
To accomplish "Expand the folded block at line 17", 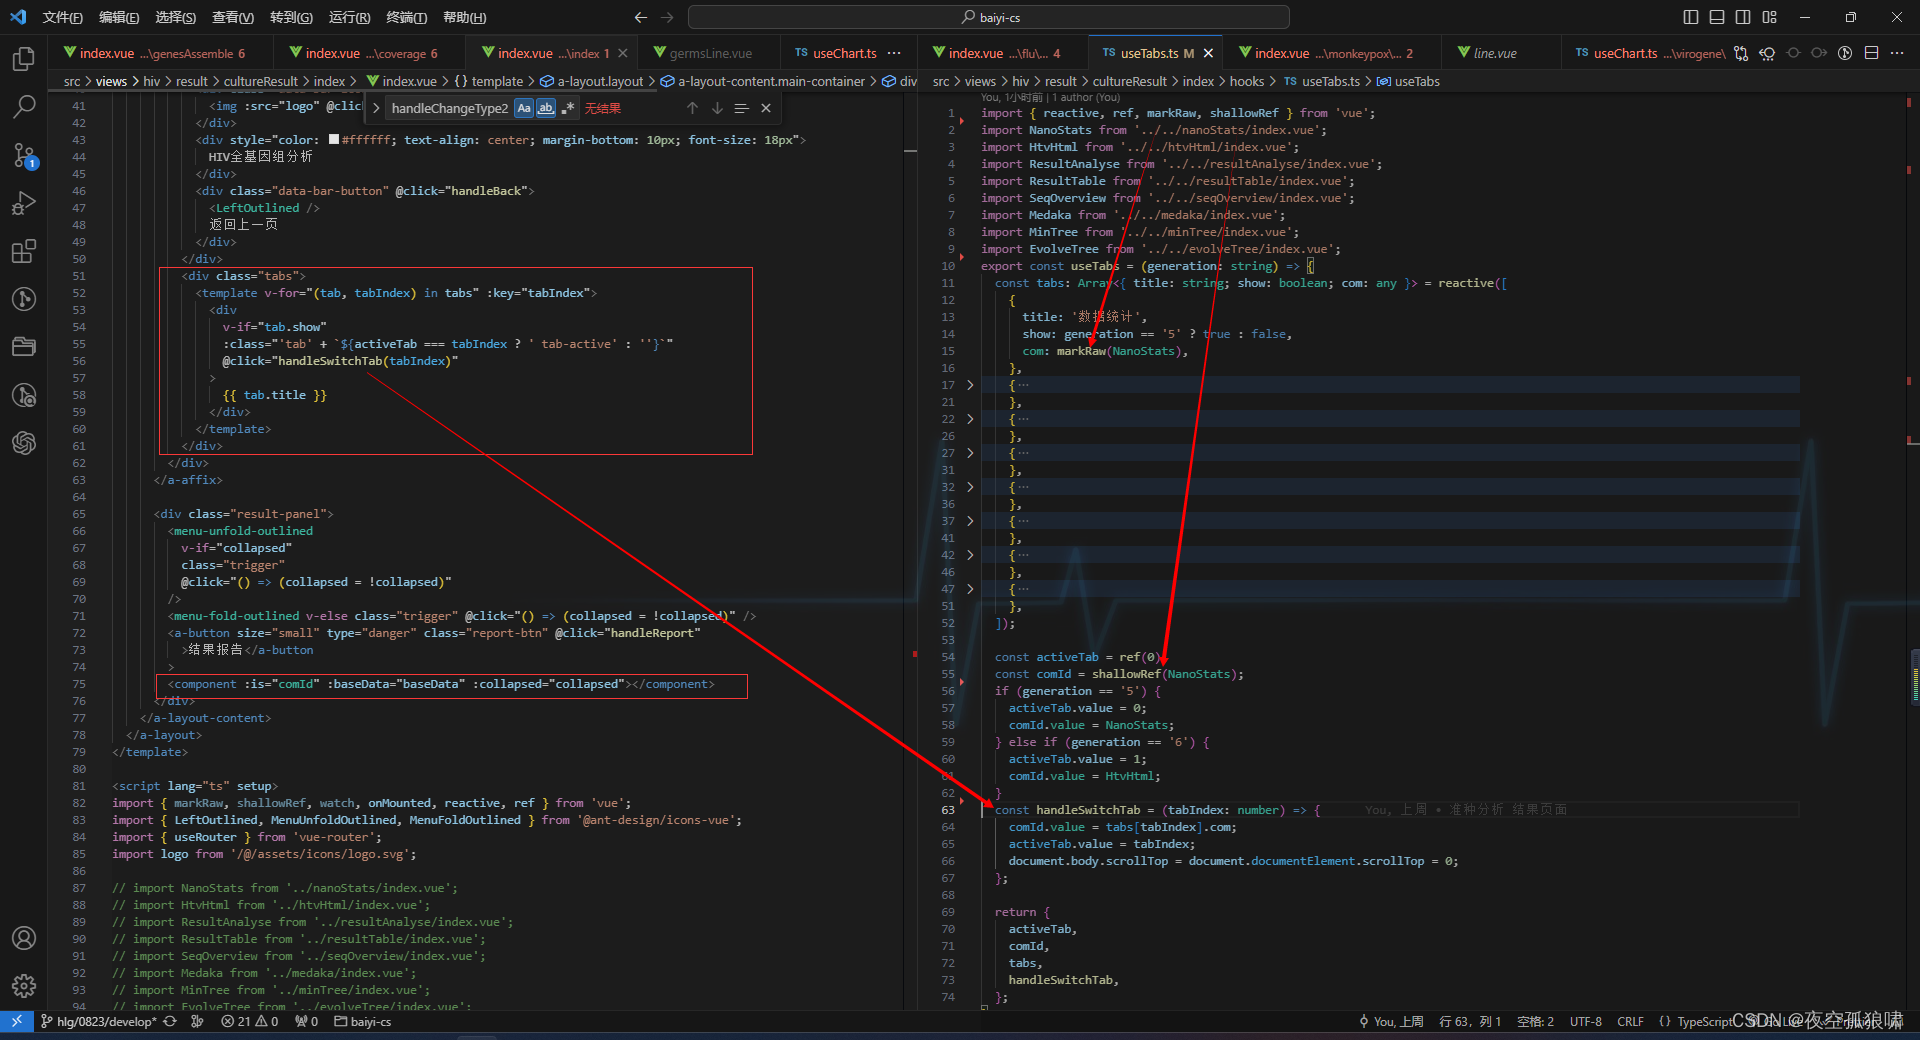I will click(x=970, y=385).
